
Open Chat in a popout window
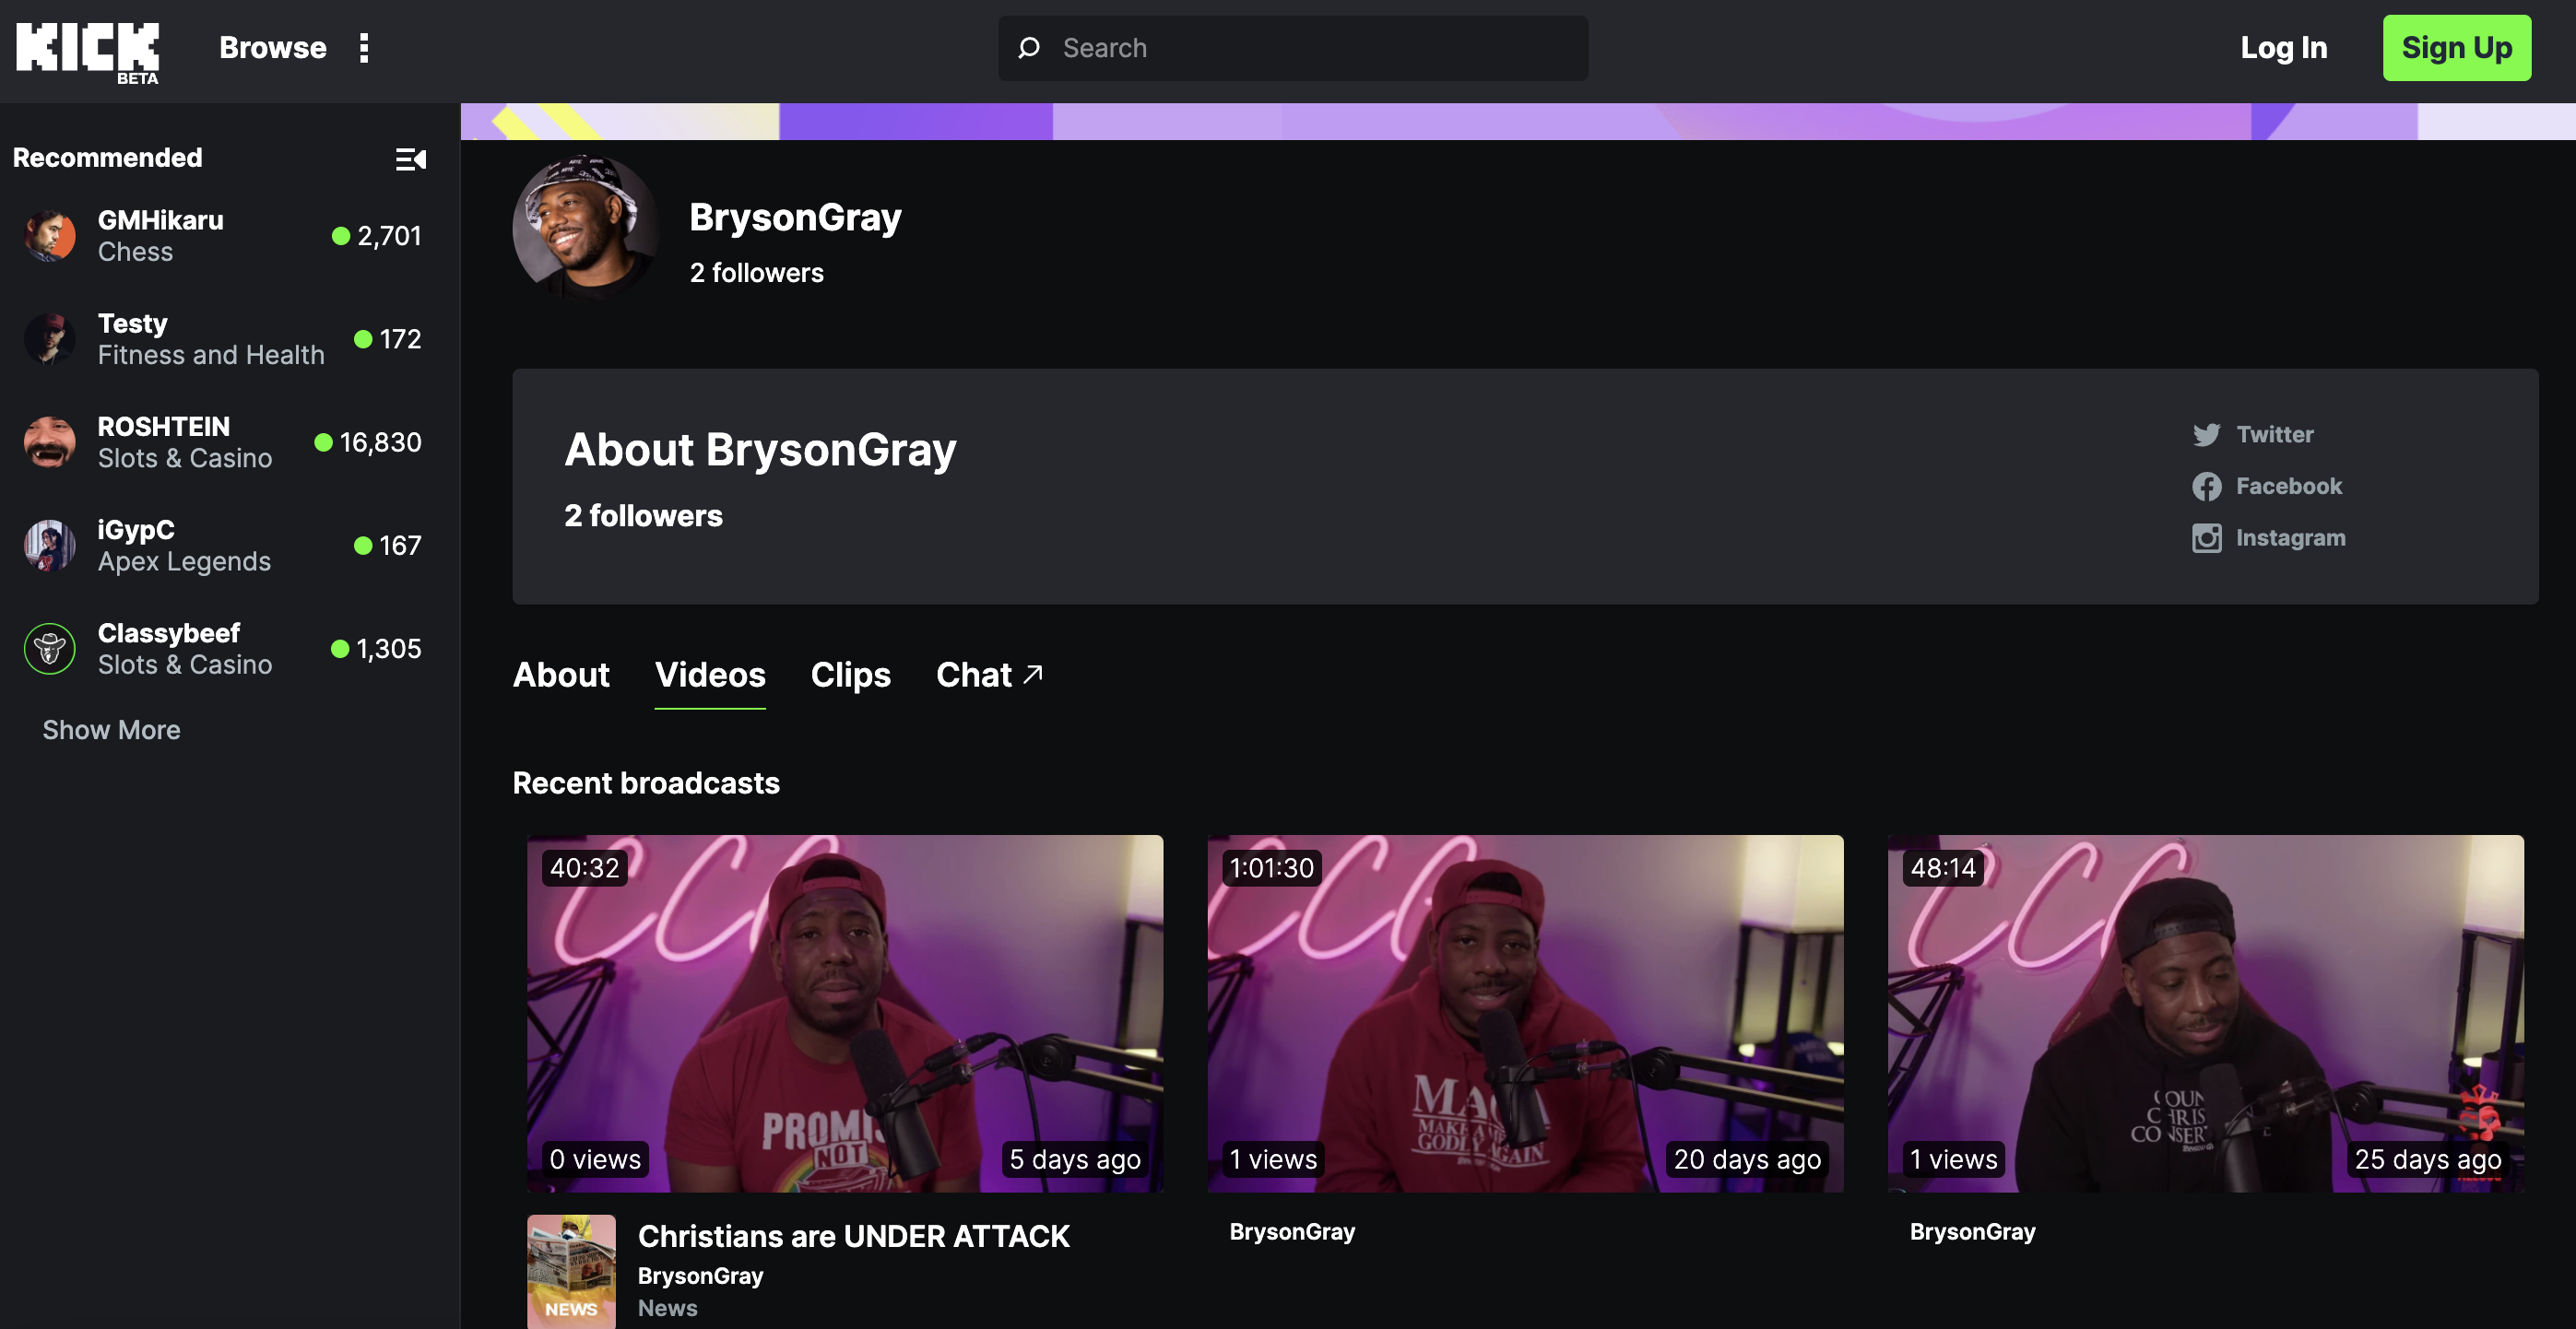tap(989, 675)
